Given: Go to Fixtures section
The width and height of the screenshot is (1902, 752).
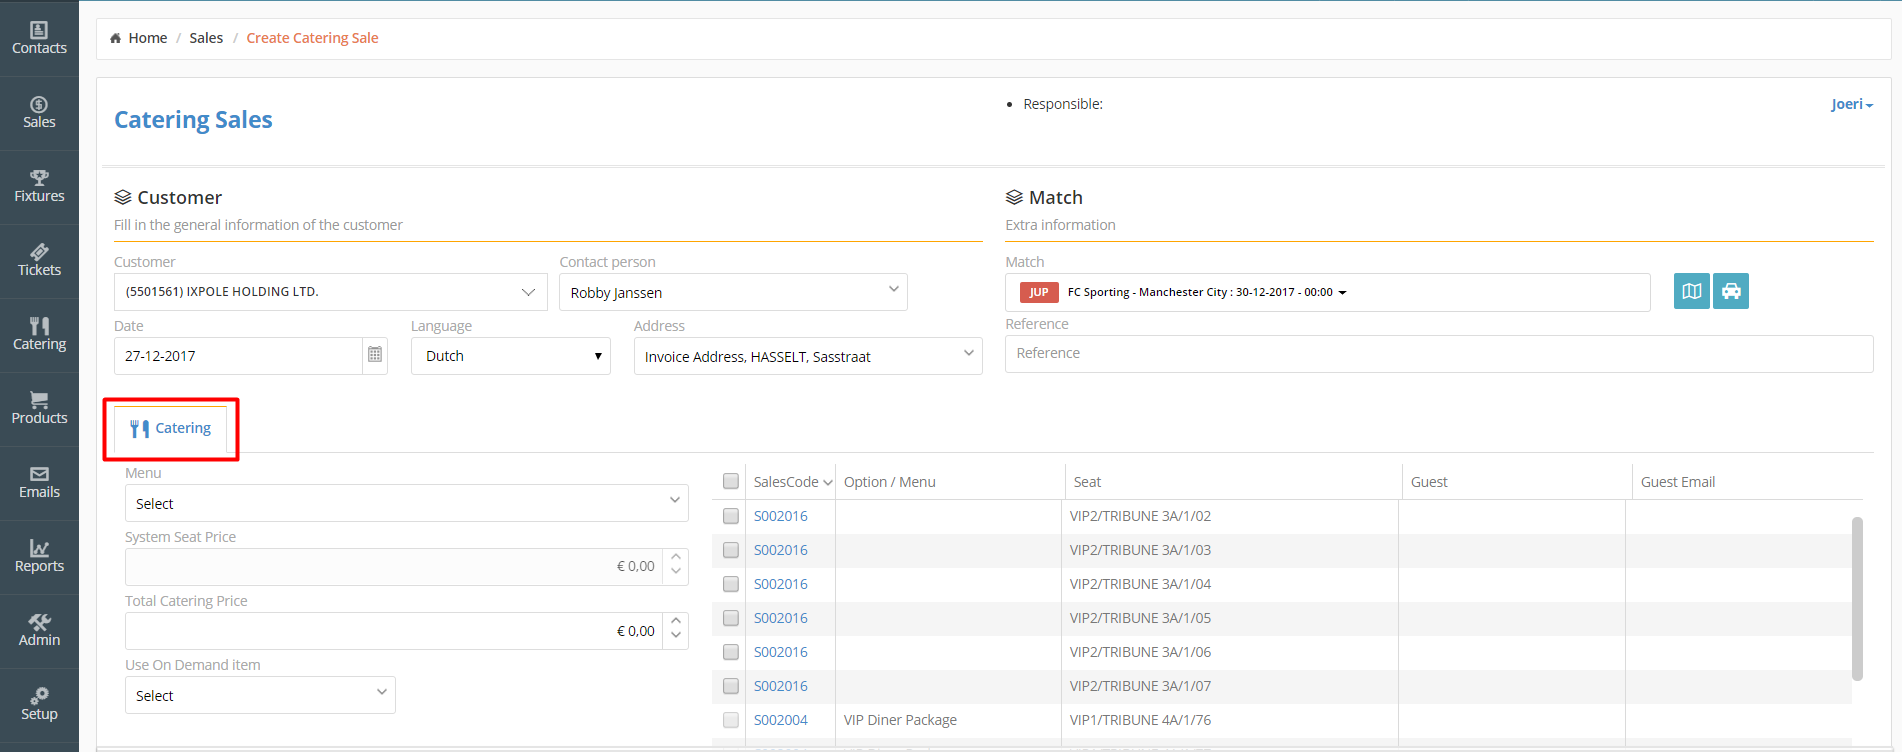Looking at the screenshot, I should [x=39, y=187].
